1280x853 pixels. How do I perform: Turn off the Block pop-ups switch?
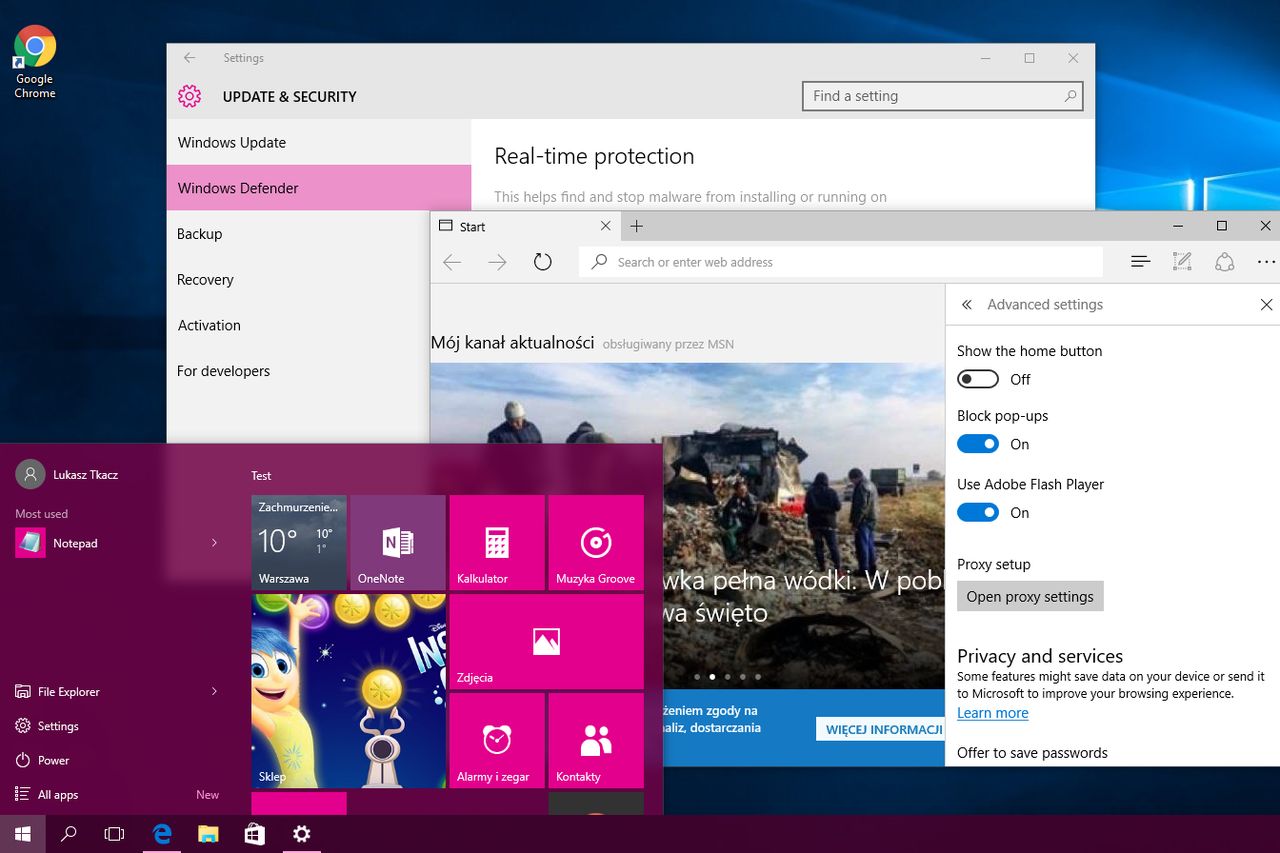978,444
